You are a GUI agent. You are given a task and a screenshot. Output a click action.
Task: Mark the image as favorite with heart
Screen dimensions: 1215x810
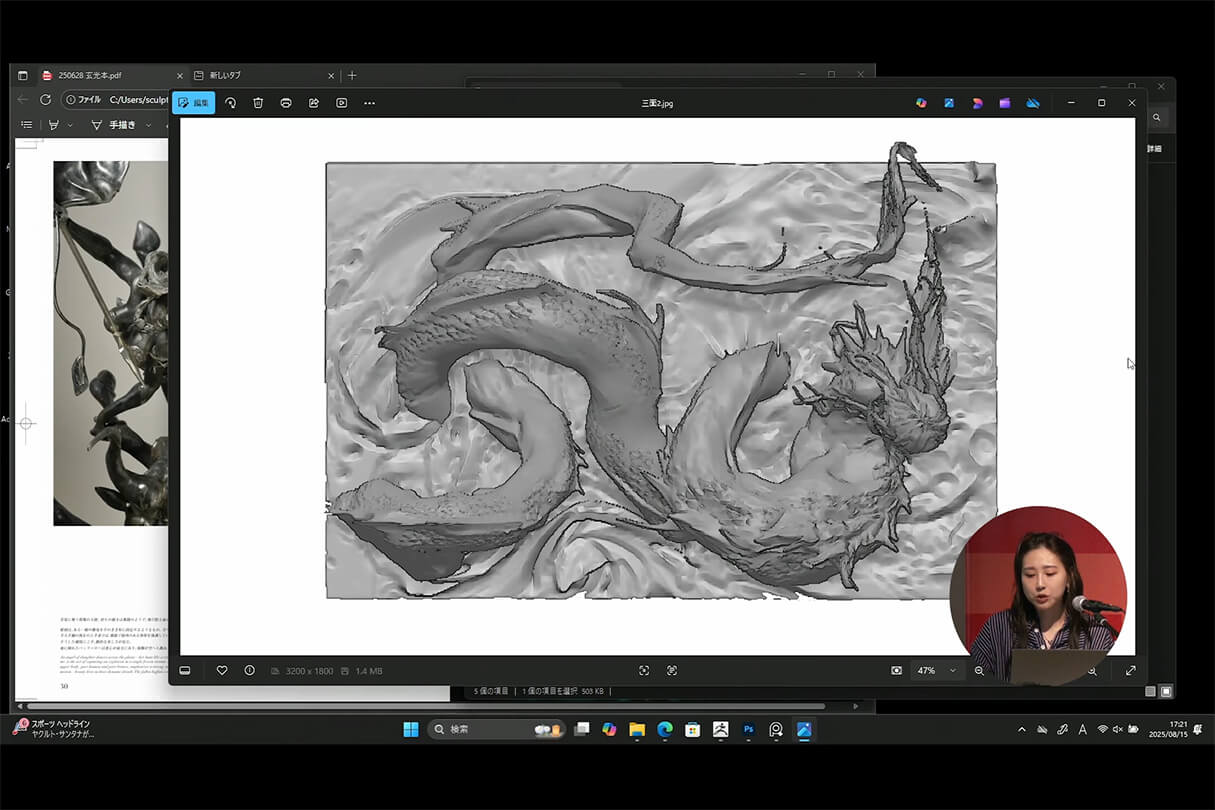click(222, 670)
